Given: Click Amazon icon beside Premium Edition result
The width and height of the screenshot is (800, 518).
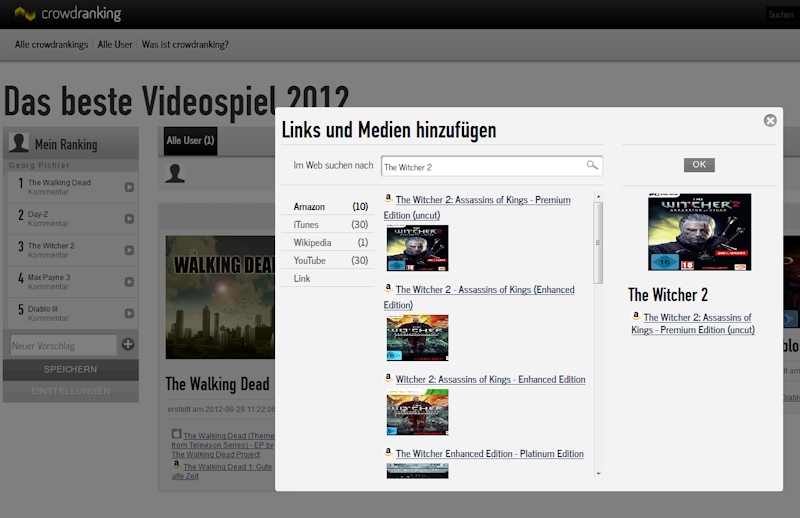Looking at the screenshot, I should pos(388,198).
